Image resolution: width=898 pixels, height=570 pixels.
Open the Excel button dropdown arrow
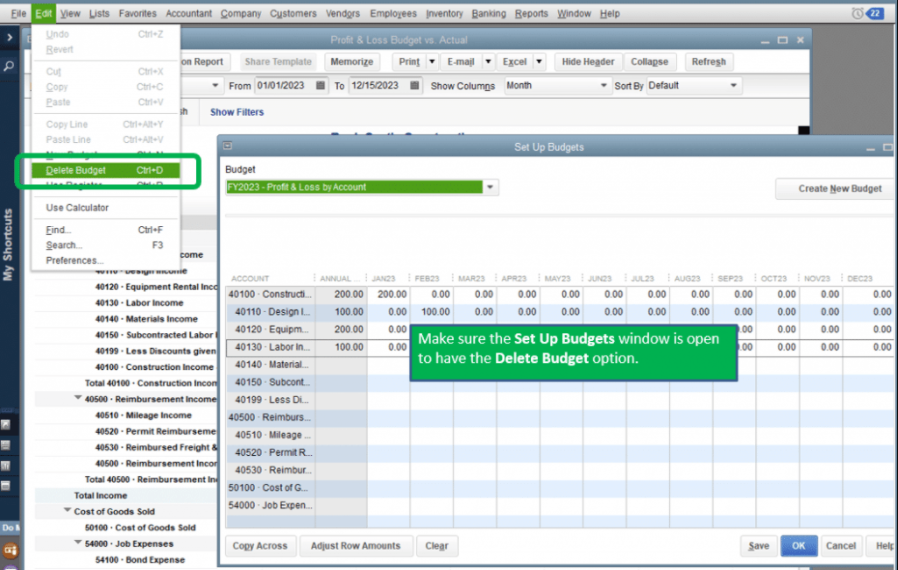[x=539, y=62]
